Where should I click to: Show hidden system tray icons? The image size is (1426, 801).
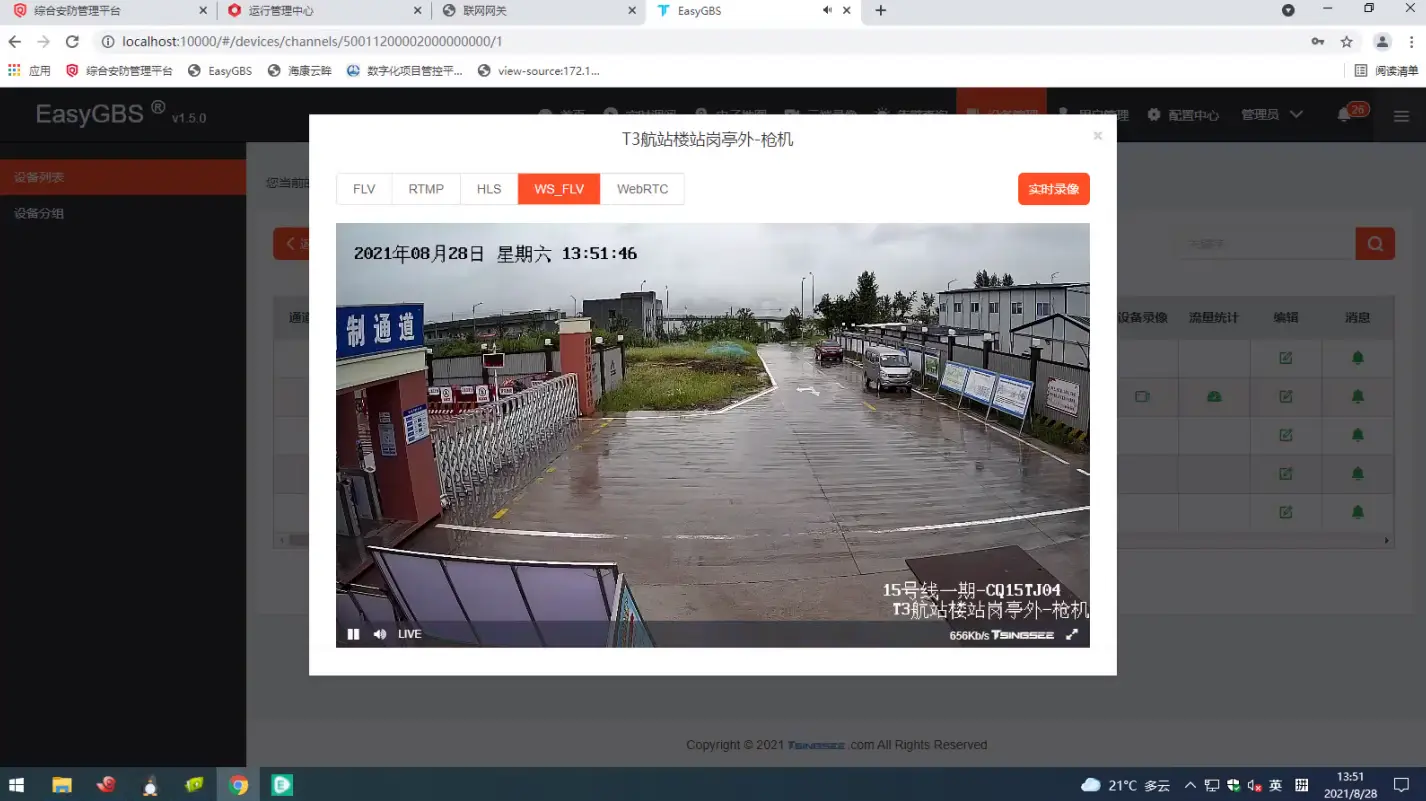point(1190,785)
